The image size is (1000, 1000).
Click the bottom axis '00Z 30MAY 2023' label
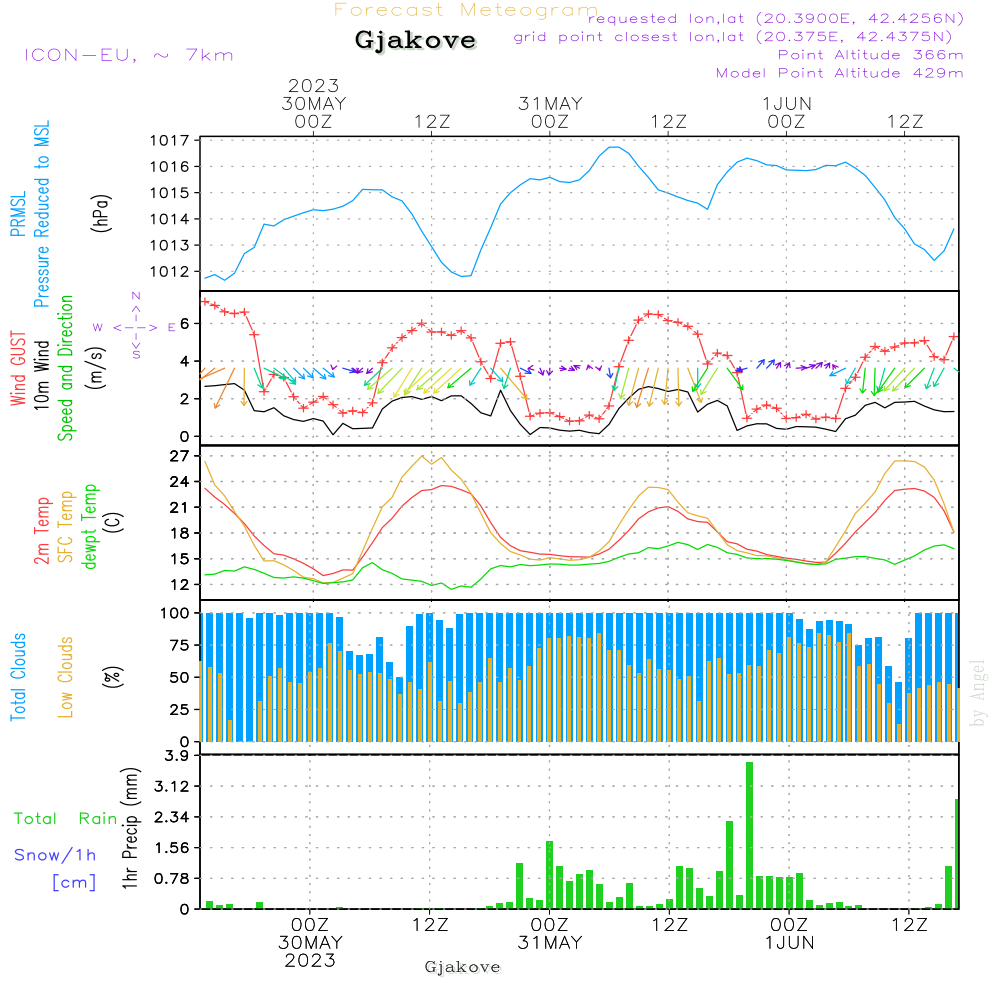(310, 943)
